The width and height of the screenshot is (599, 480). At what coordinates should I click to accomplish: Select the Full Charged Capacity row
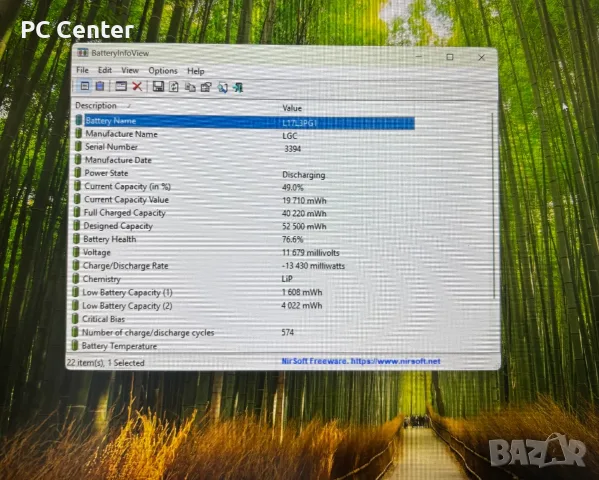click(244, 213)
